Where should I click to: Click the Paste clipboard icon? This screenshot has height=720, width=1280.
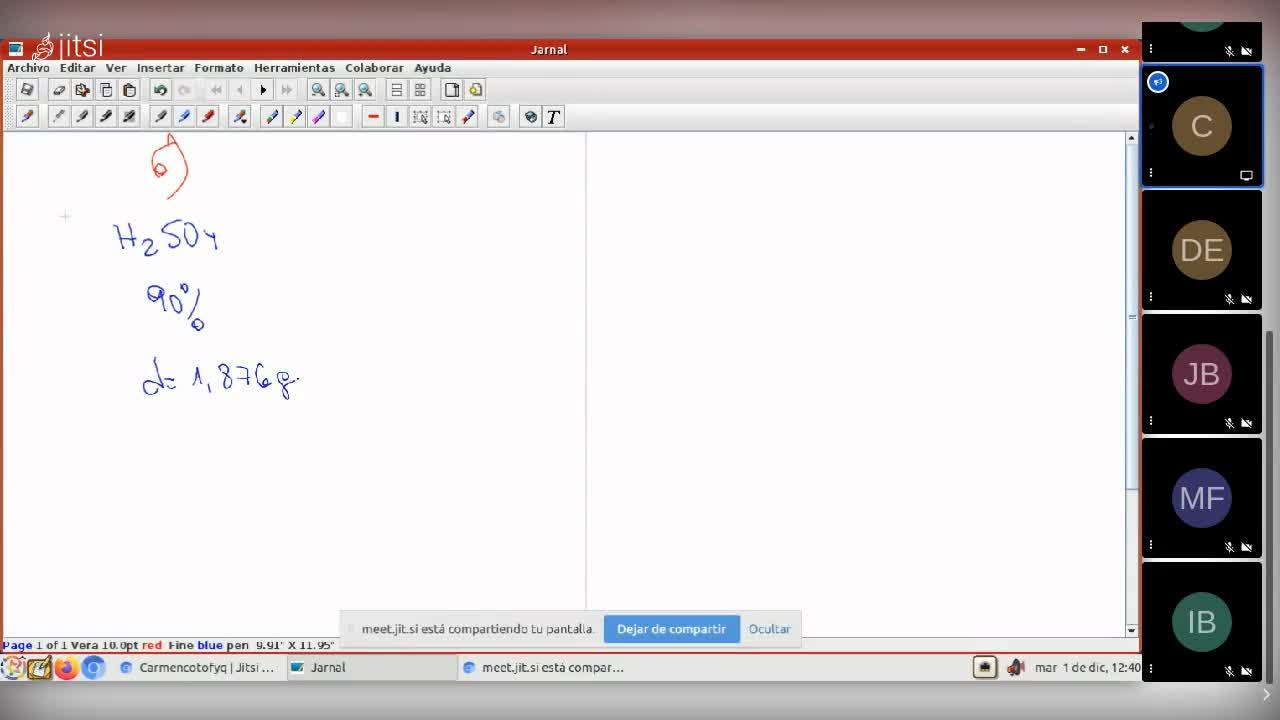point(129,90)
